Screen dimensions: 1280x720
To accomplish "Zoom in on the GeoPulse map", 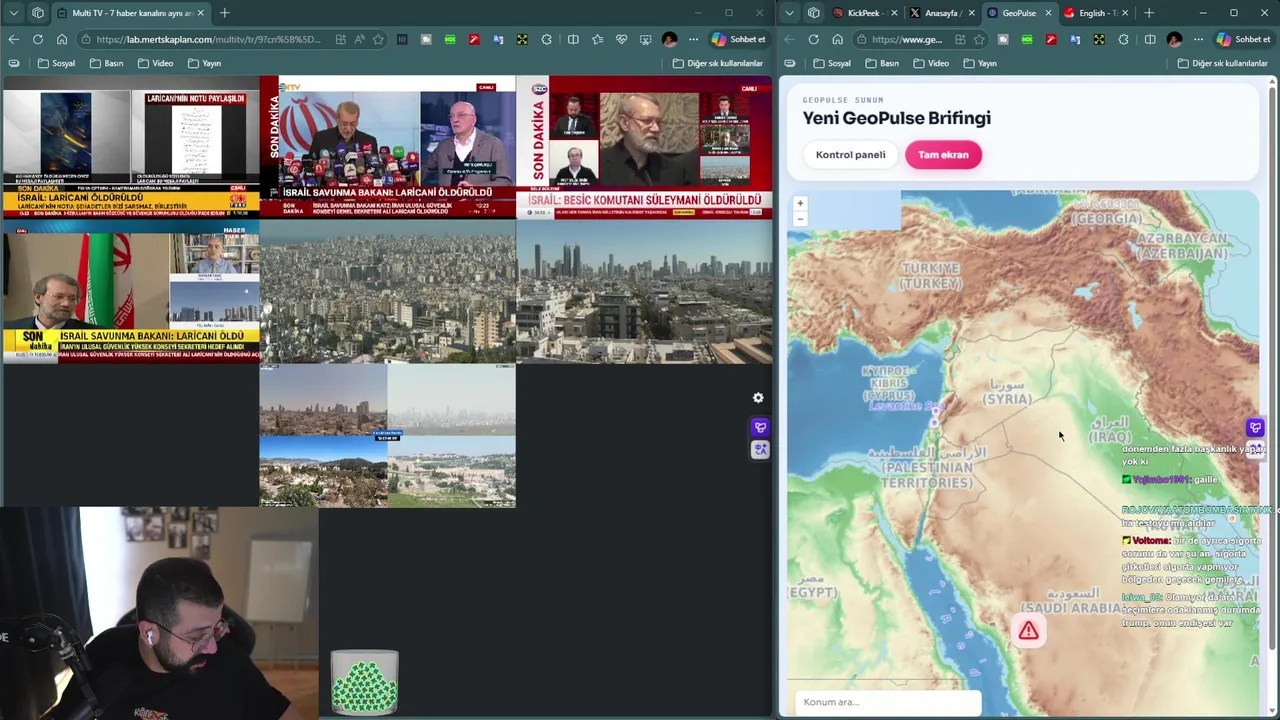I will pyautogui.click(x=800, y=203).
